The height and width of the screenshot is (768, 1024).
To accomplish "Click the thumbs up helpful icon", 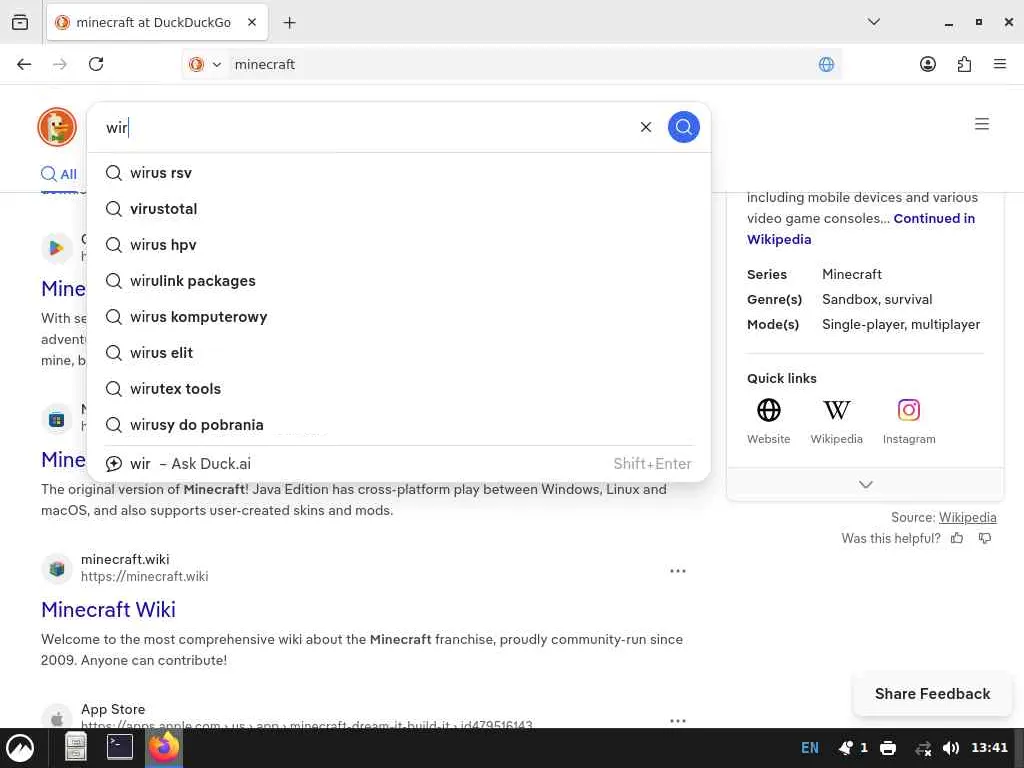I will (x=957, y=538).
